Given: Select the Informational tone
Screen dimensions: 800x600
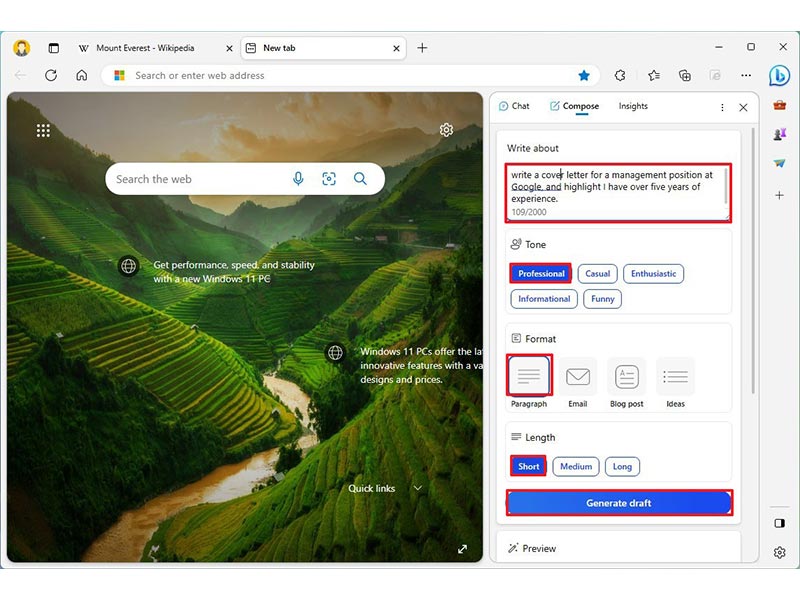Looking at the screenshot, I should tap(544, 299).
